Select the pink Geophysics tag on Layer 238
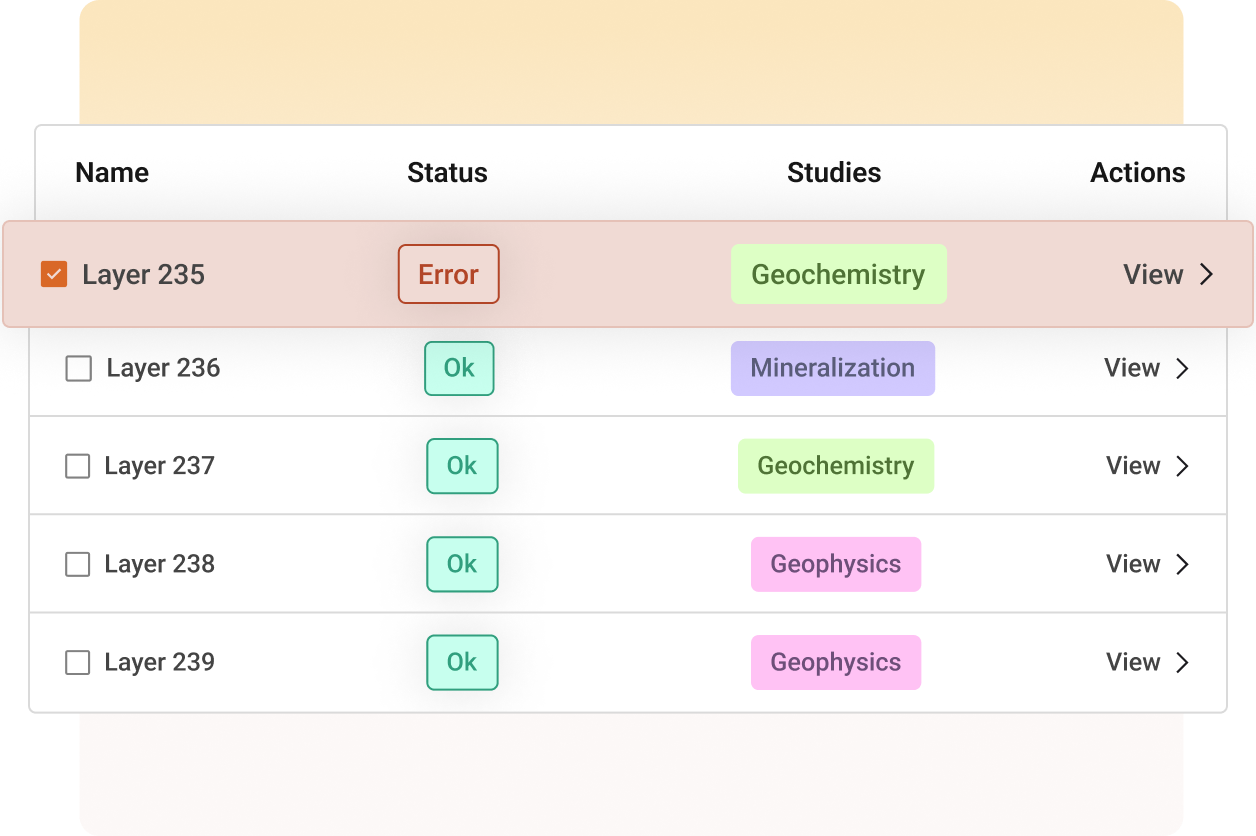Image resolution: width=1256 pixels, height=836 pixels. (x=835, y=564)
